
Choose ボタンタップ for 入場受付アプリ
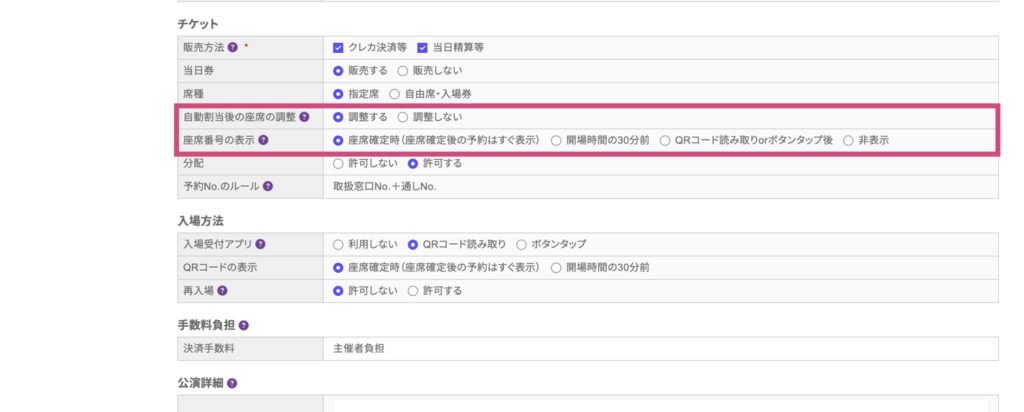coord(524,244)
